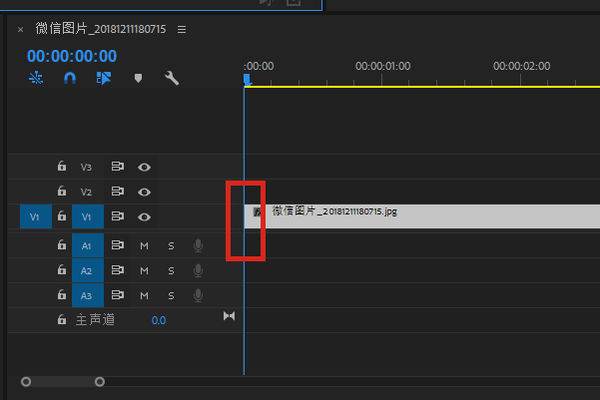Image resolution: width=600 pixels, height=400 pixels.
Task: Click the 00:00:00:00 playhead timecode
Action: coord(72,56)
